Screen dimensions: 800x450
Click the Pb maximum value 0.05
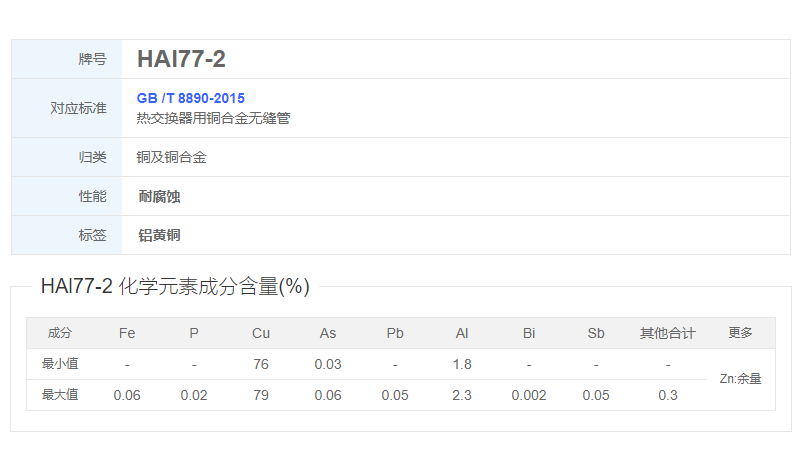[395, 395]
